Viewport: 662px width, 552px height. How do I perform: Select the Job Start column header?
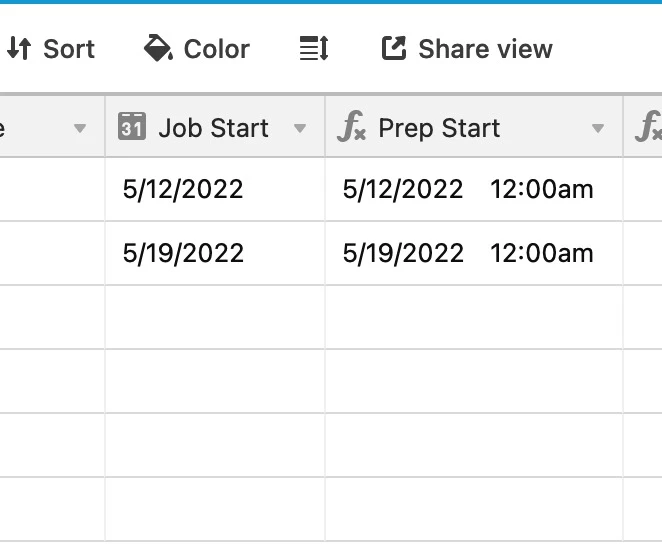213,128
